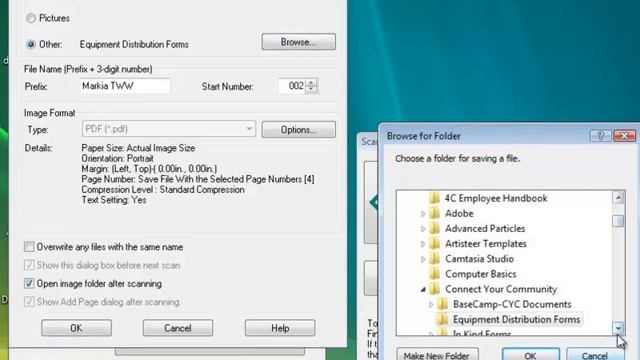
Task: Click the folder icon beside Artisteer Templates
Action: click(435, 244)
